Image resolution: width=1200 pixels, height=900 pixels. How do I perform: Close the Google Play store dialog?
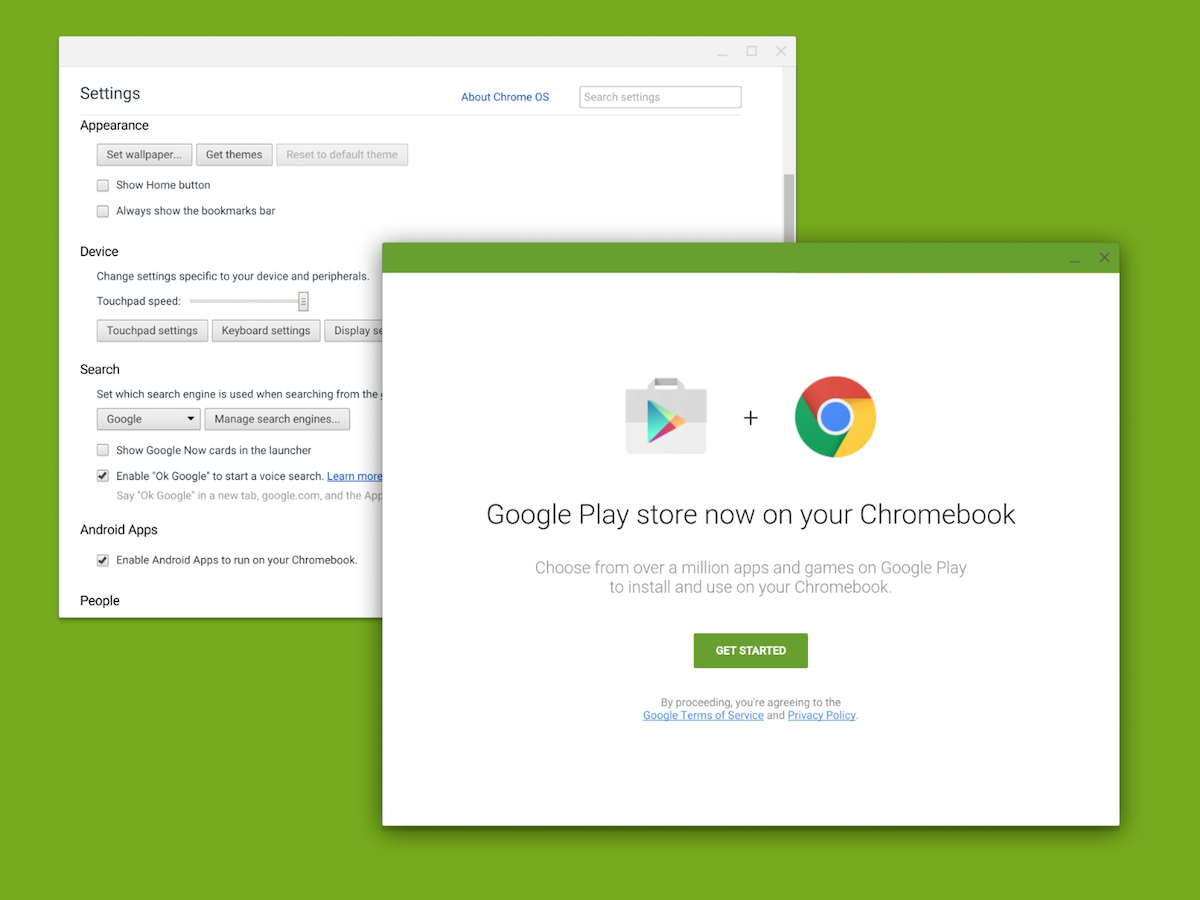[x=1104, y=258]
